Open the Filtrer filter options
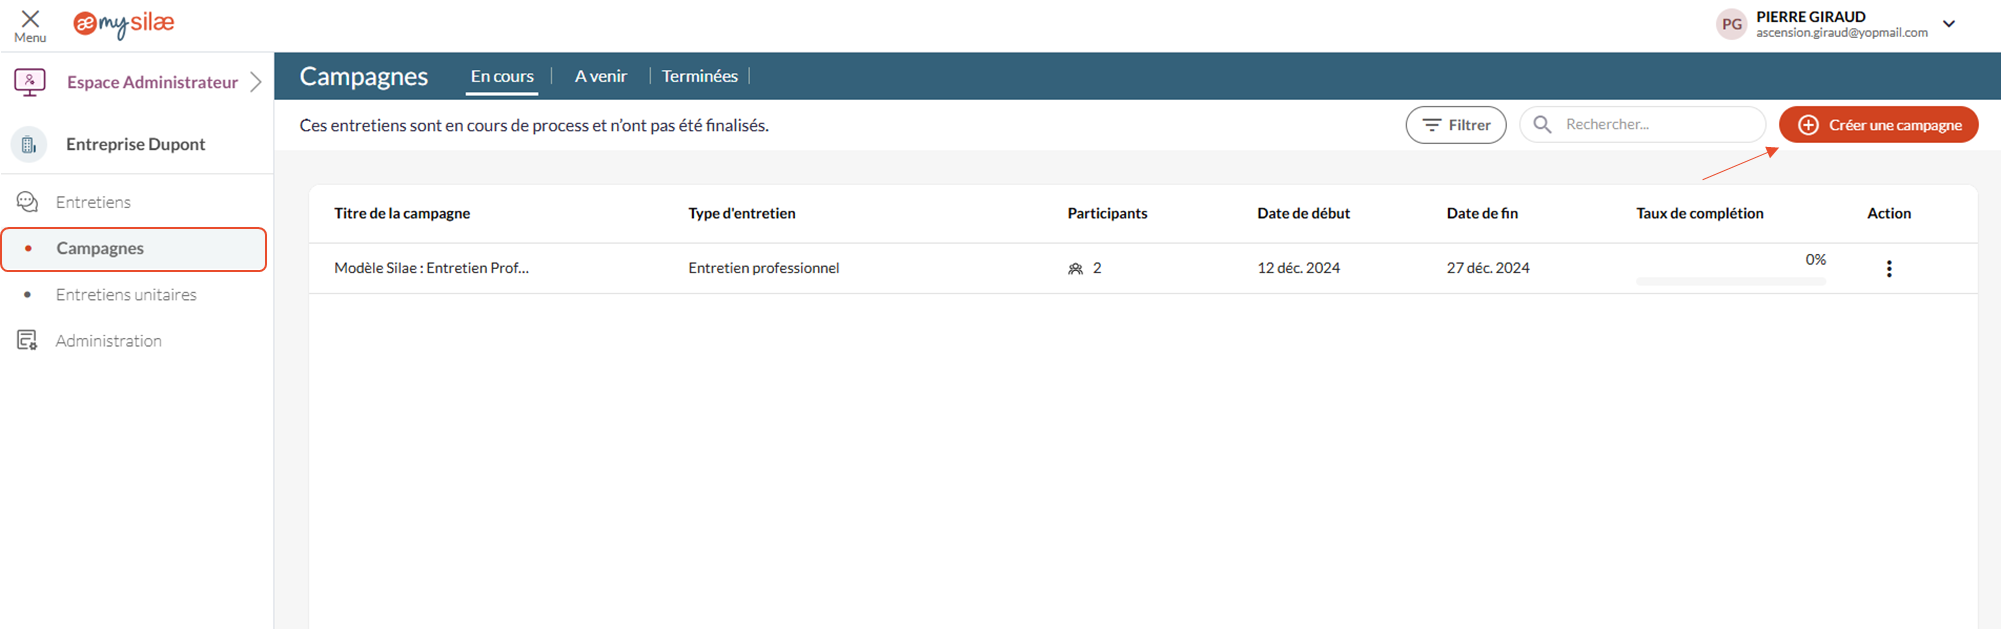 (1455, 125)
